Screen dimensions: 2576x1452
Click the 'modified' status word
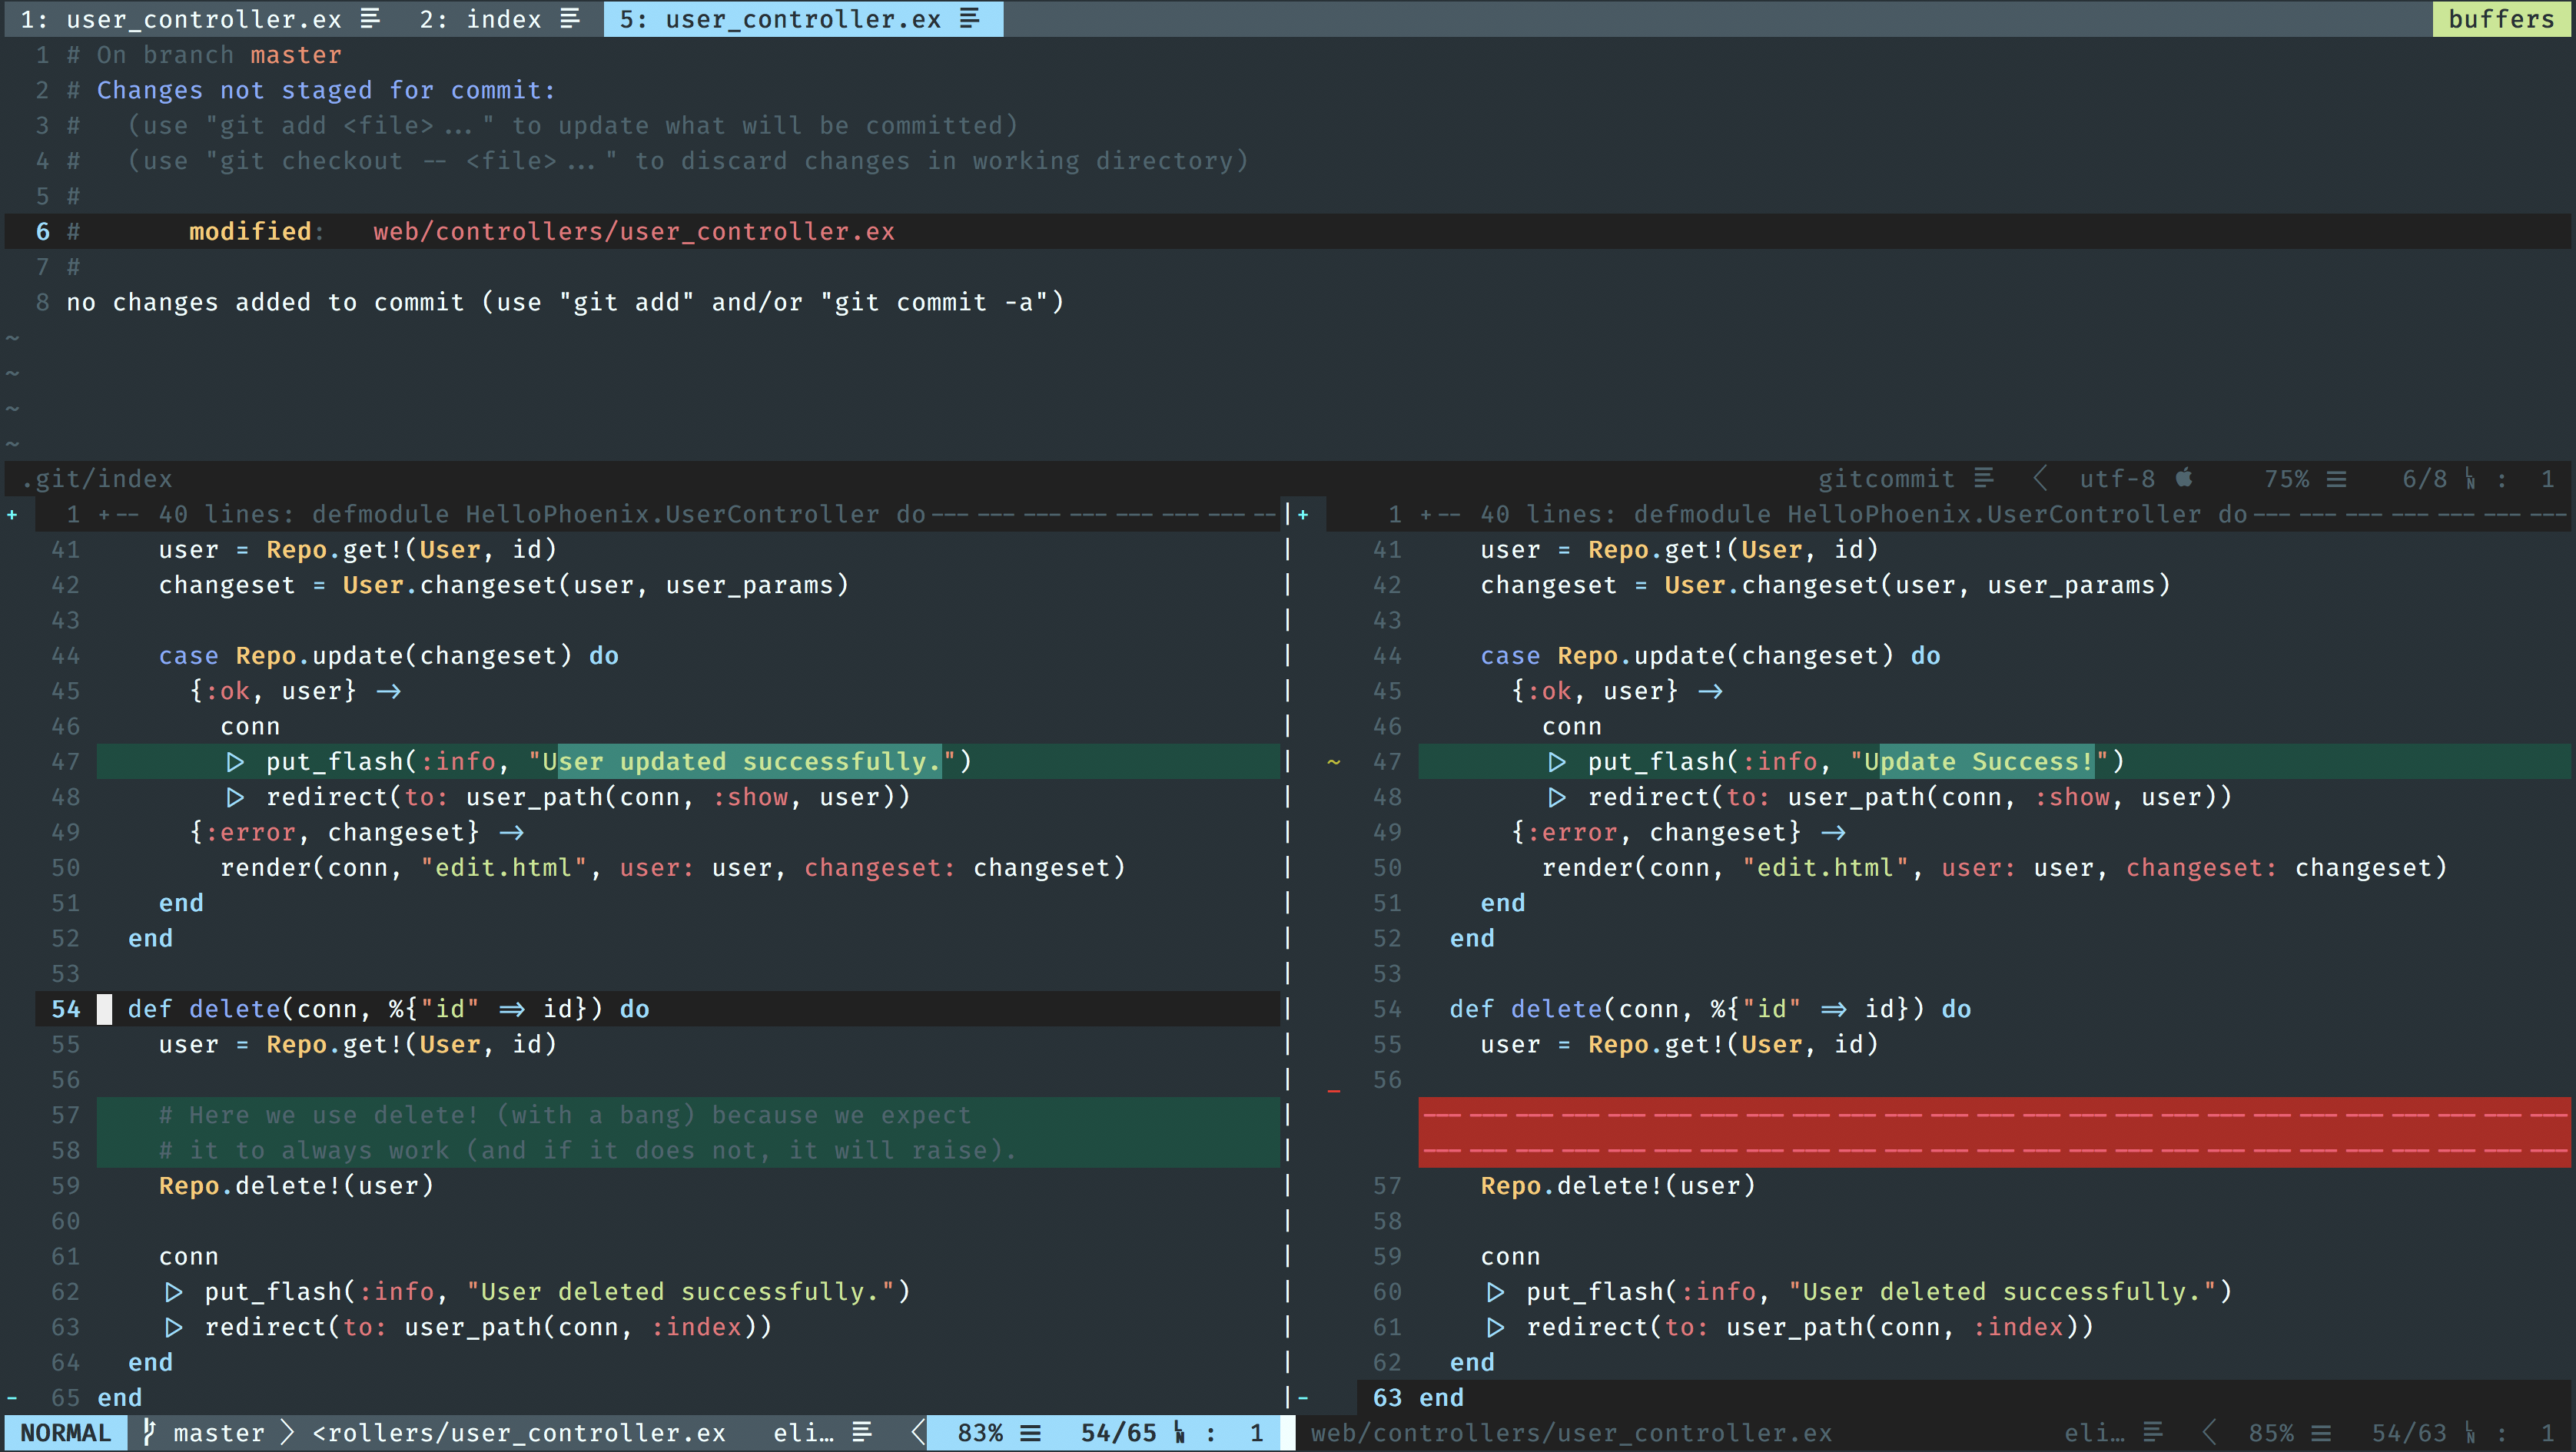pyautogui.click(x=250, y=232)
